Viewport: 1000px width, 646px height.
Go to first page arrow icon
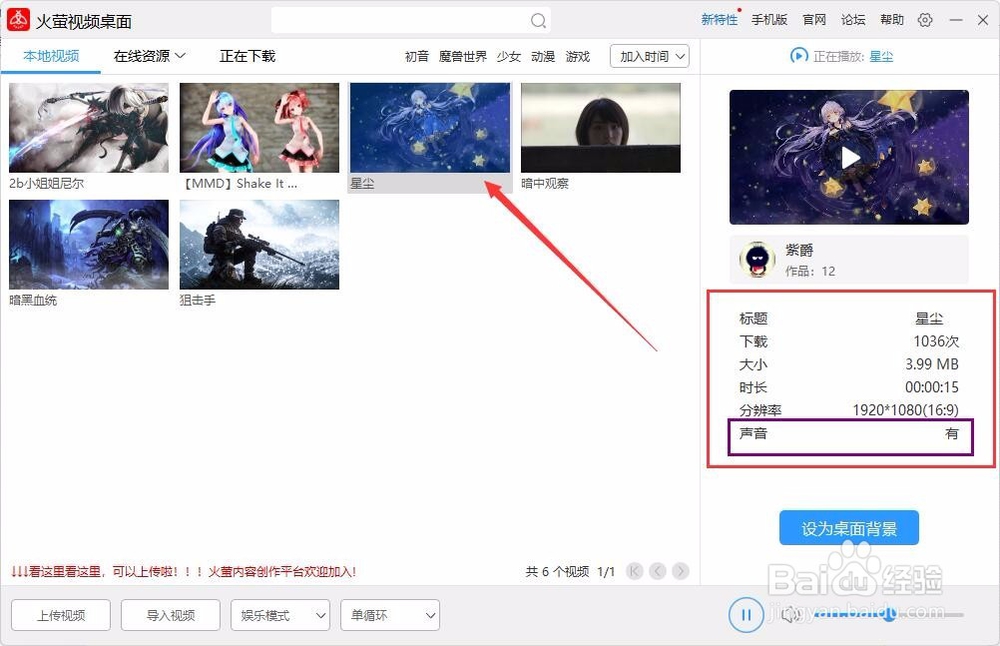635,571
